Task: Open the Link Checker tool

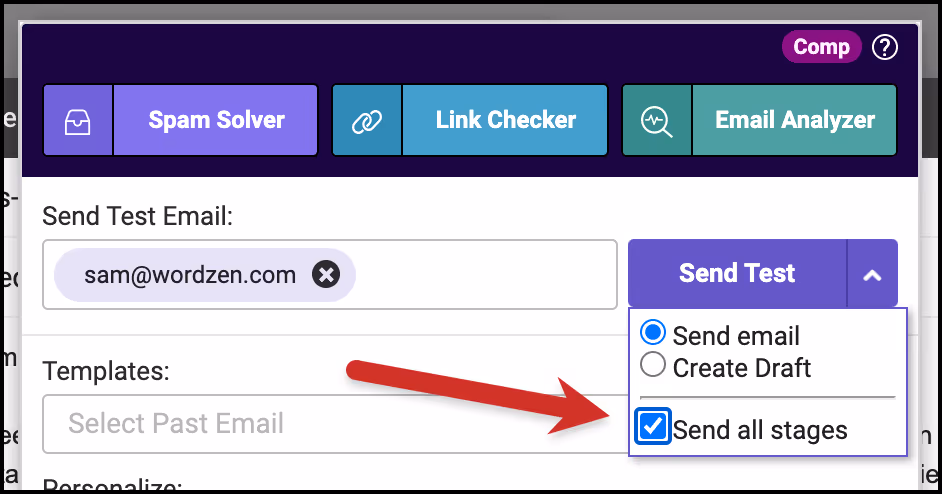Action: (x=505, y=120)
